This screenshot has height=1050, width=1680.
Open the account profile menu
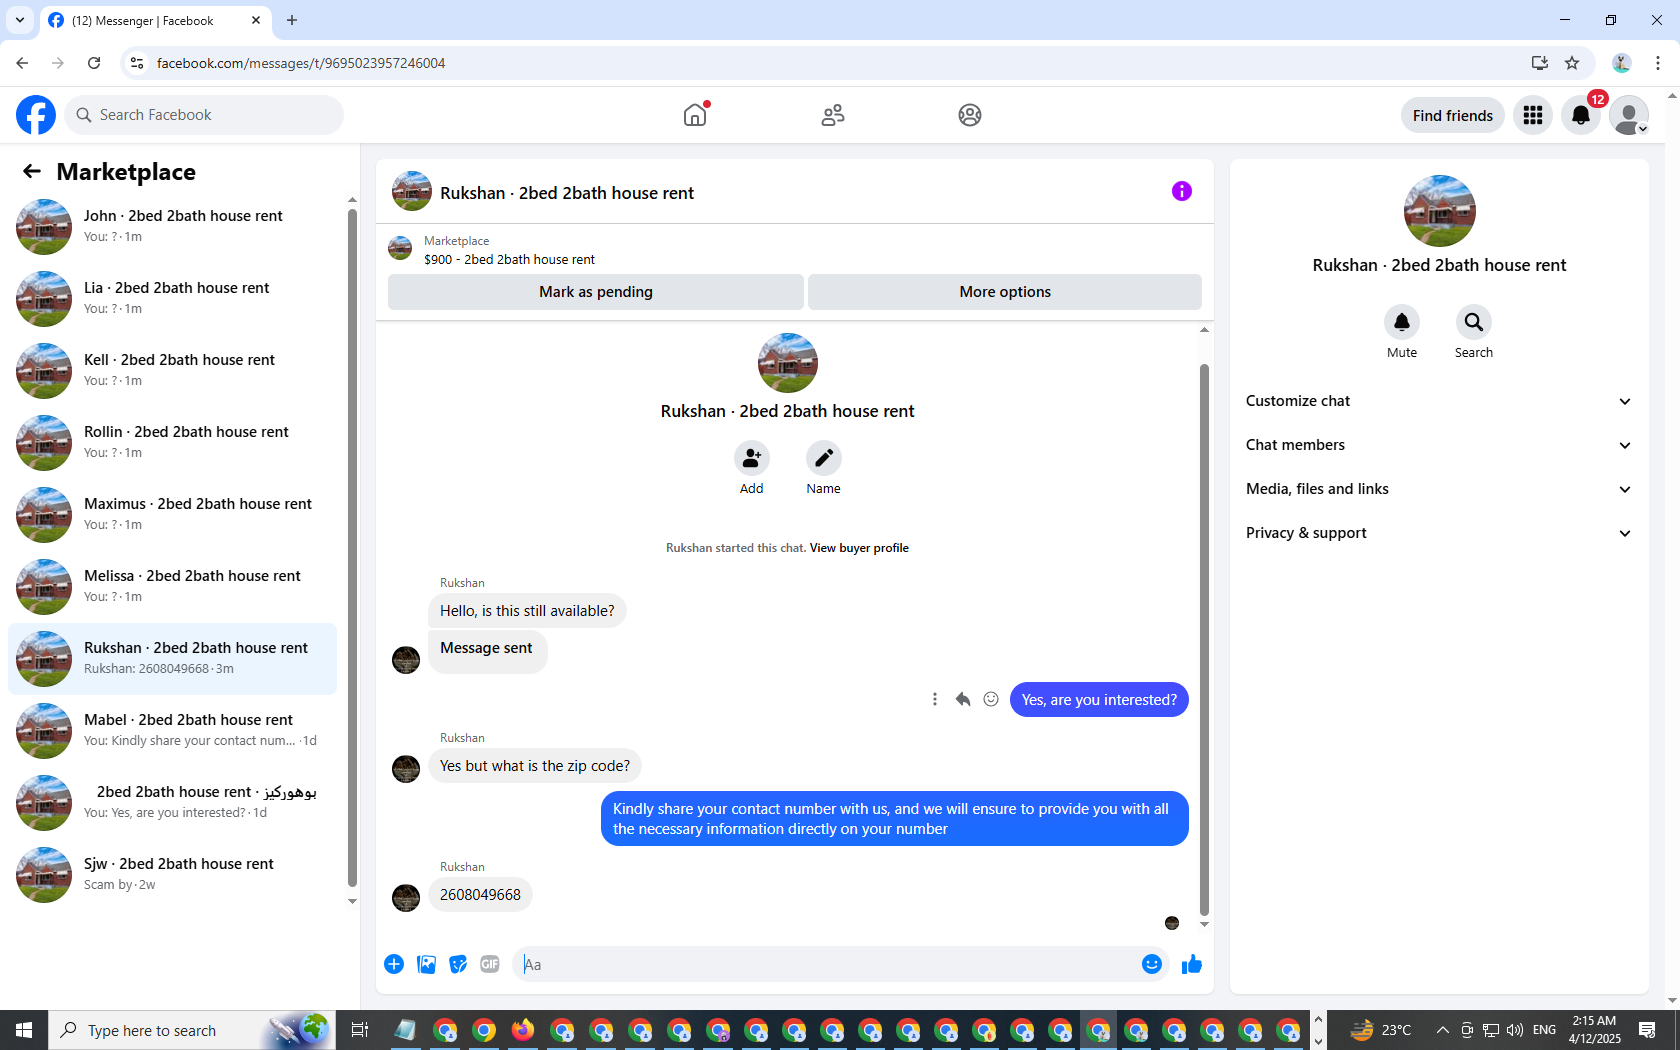[x=1629, y=115]
